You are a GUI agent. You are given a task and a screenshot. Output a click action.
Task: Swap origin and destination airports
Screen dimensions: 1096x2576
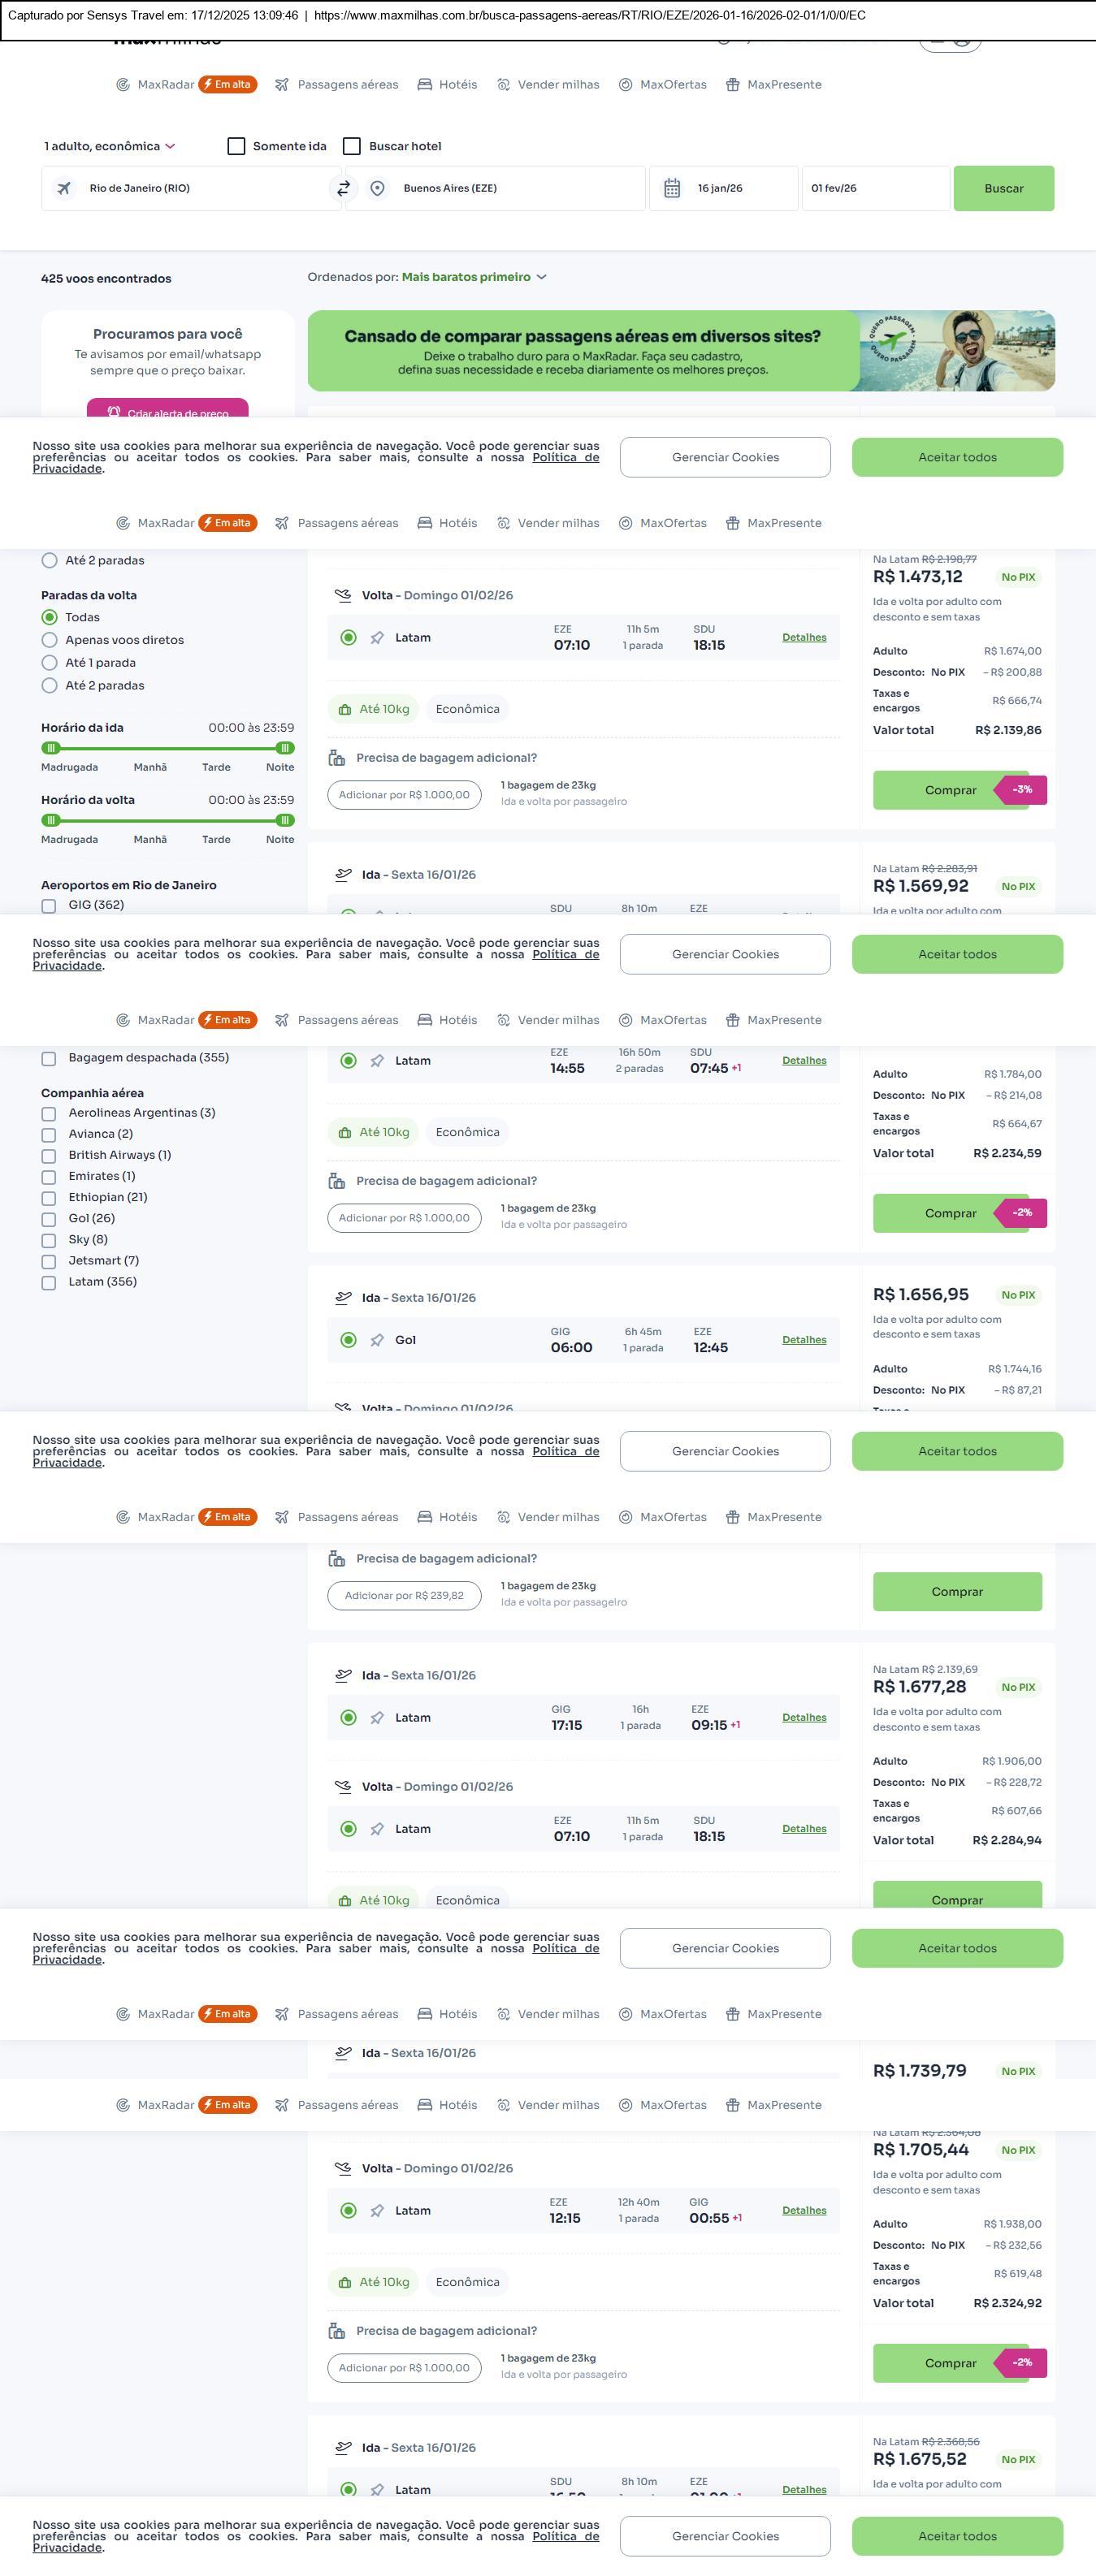click(x=343, y=188)
